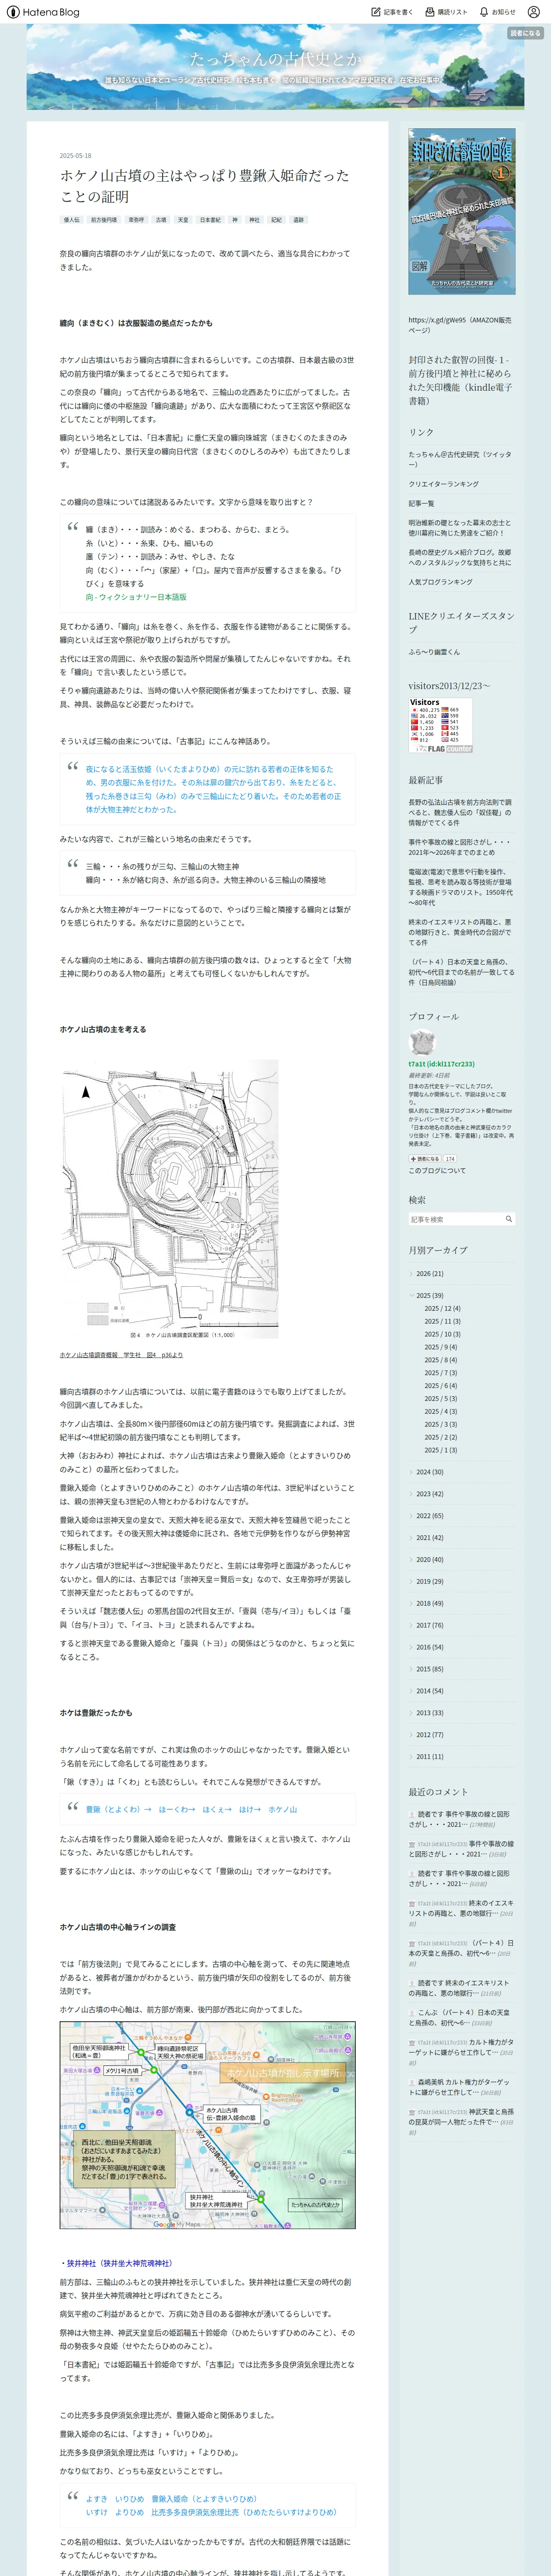Viewport: 551px width, 2576px height.
Task: Open the 封印された叡智の回復 kindle book link
Action: (x=460, y=380)
